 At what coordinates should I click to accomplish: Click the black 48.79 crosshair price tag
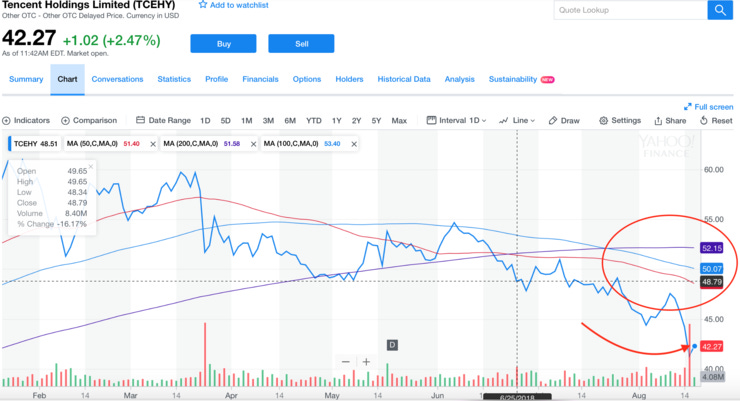712,282
